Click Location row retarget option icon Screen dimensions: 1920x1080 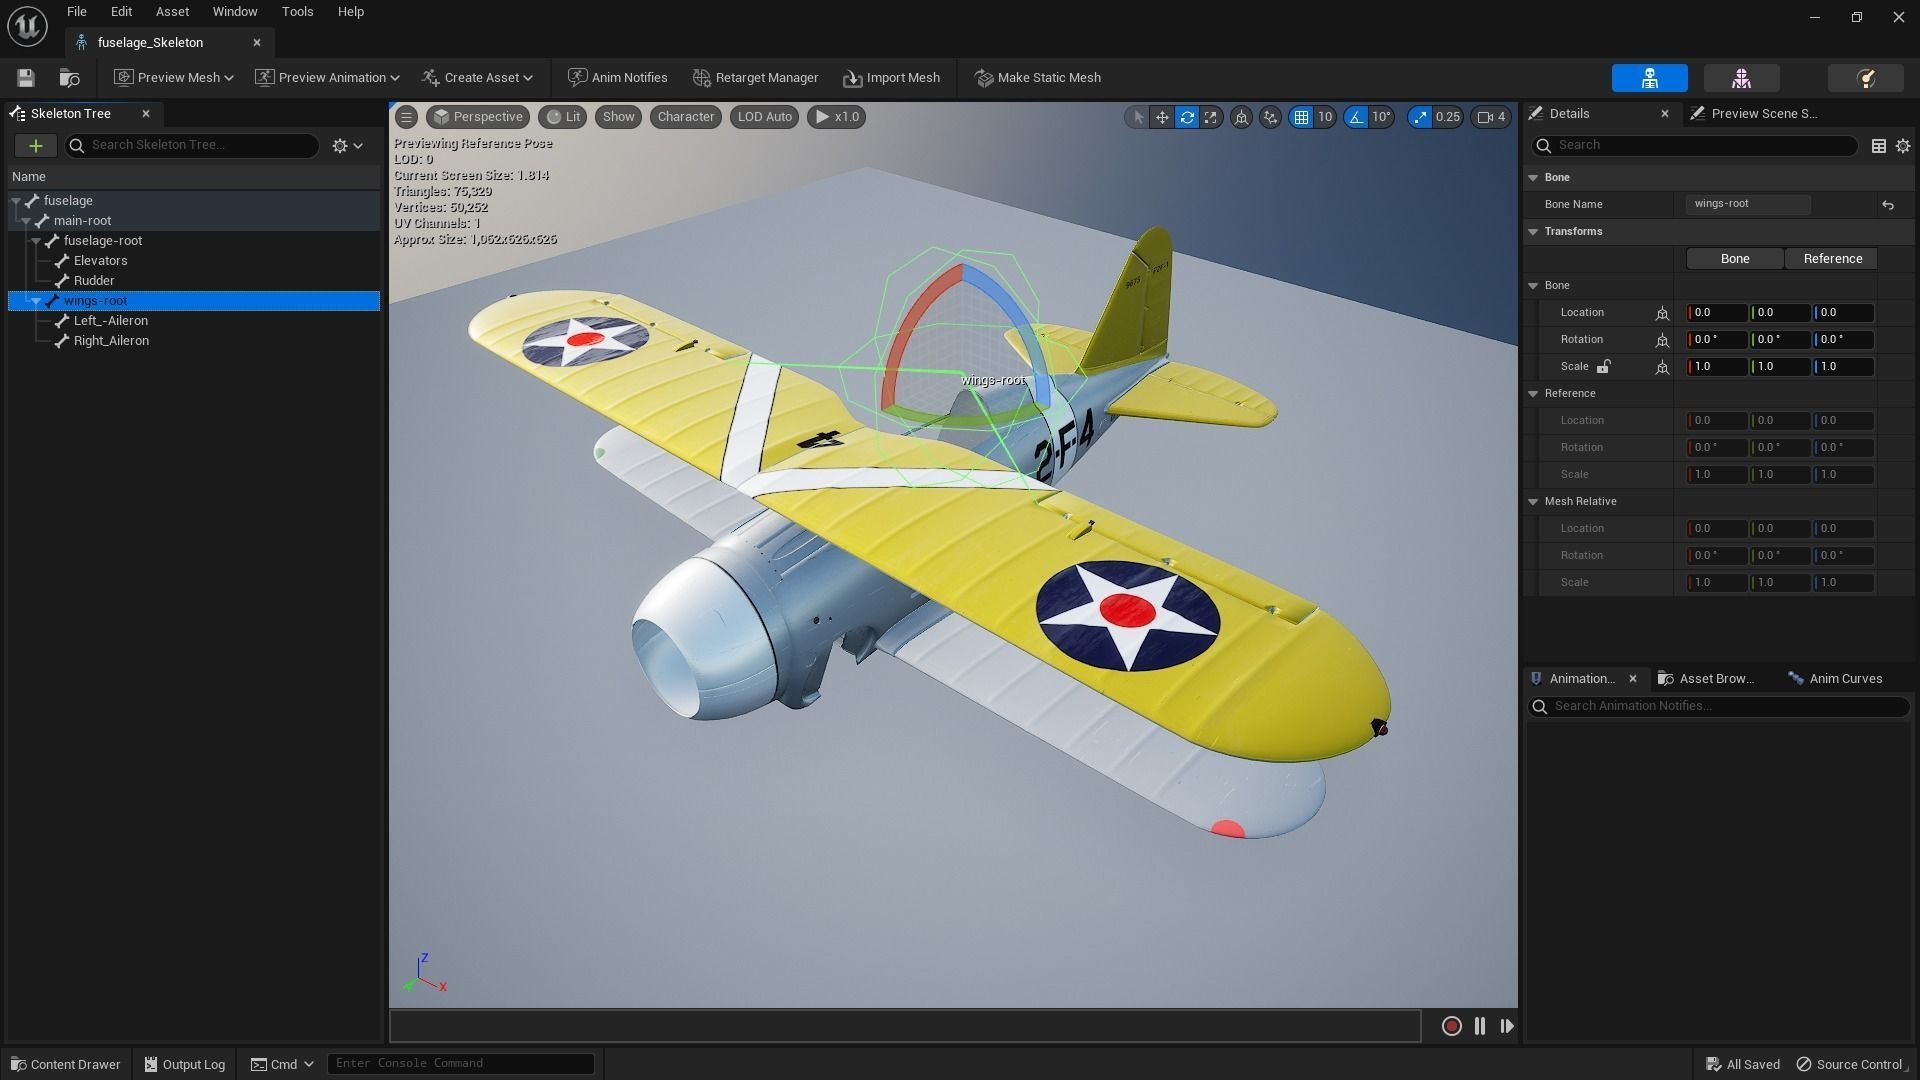point(1662,313)
